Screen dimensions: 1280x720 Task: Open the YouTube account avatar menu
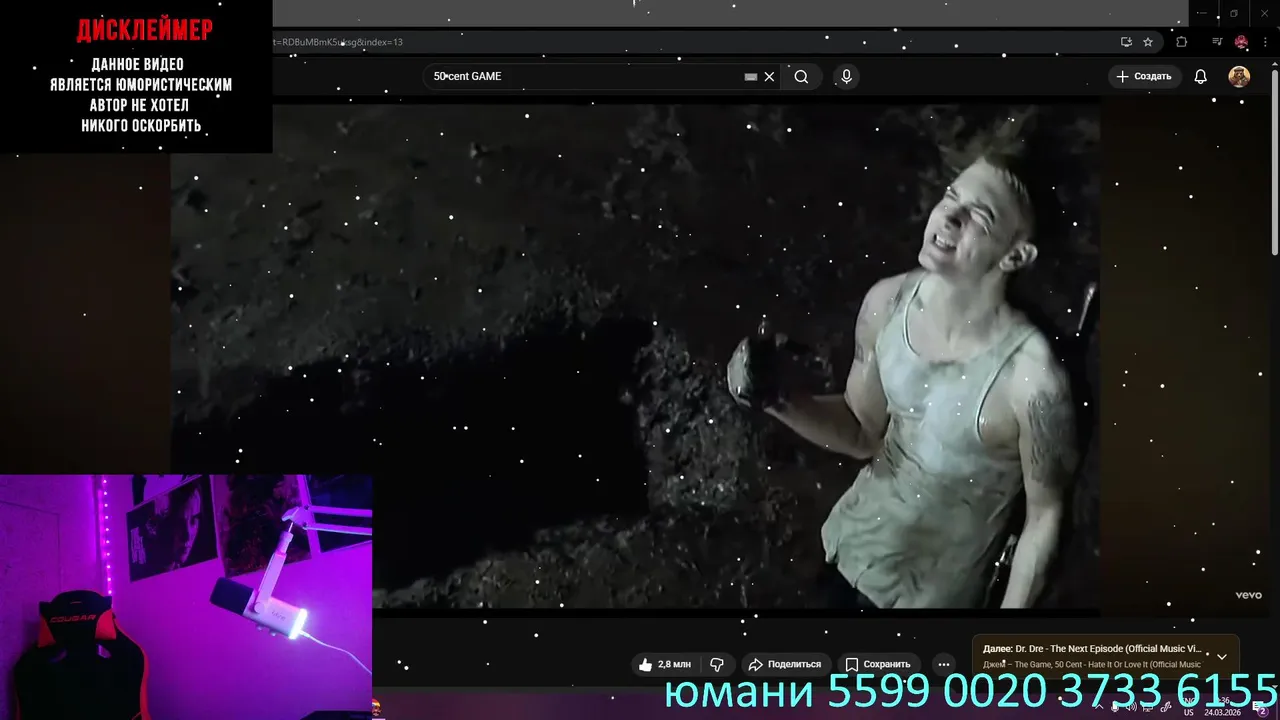(x=1239, y=77)
